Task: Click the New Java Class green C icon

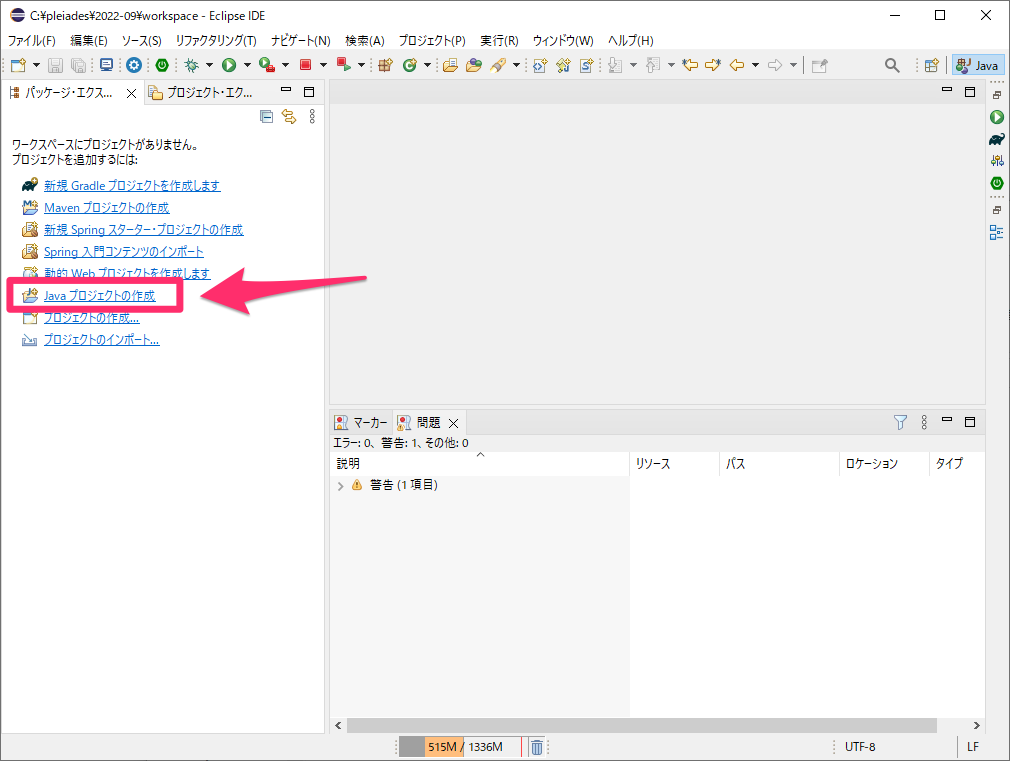Action: pos(410,65)
